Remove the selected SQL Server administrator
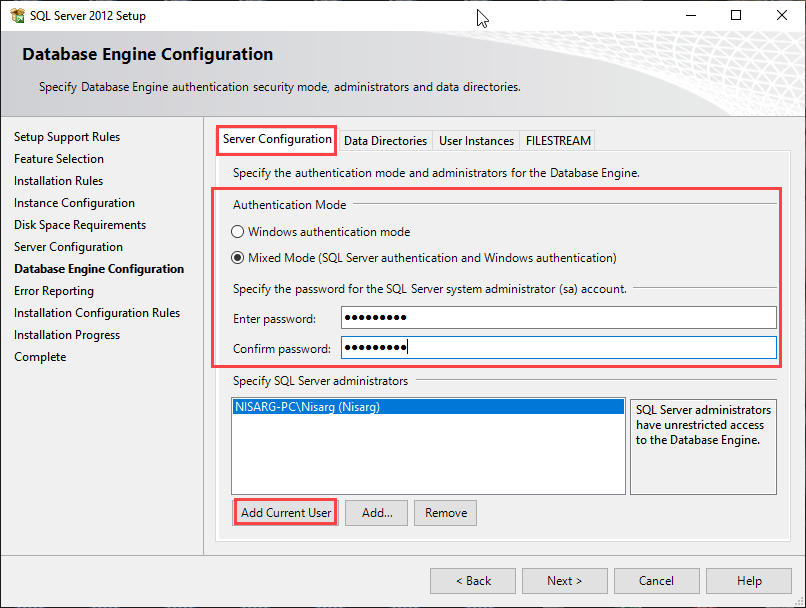The height and width of the screenshot is (608, 806). coord(445,513)
